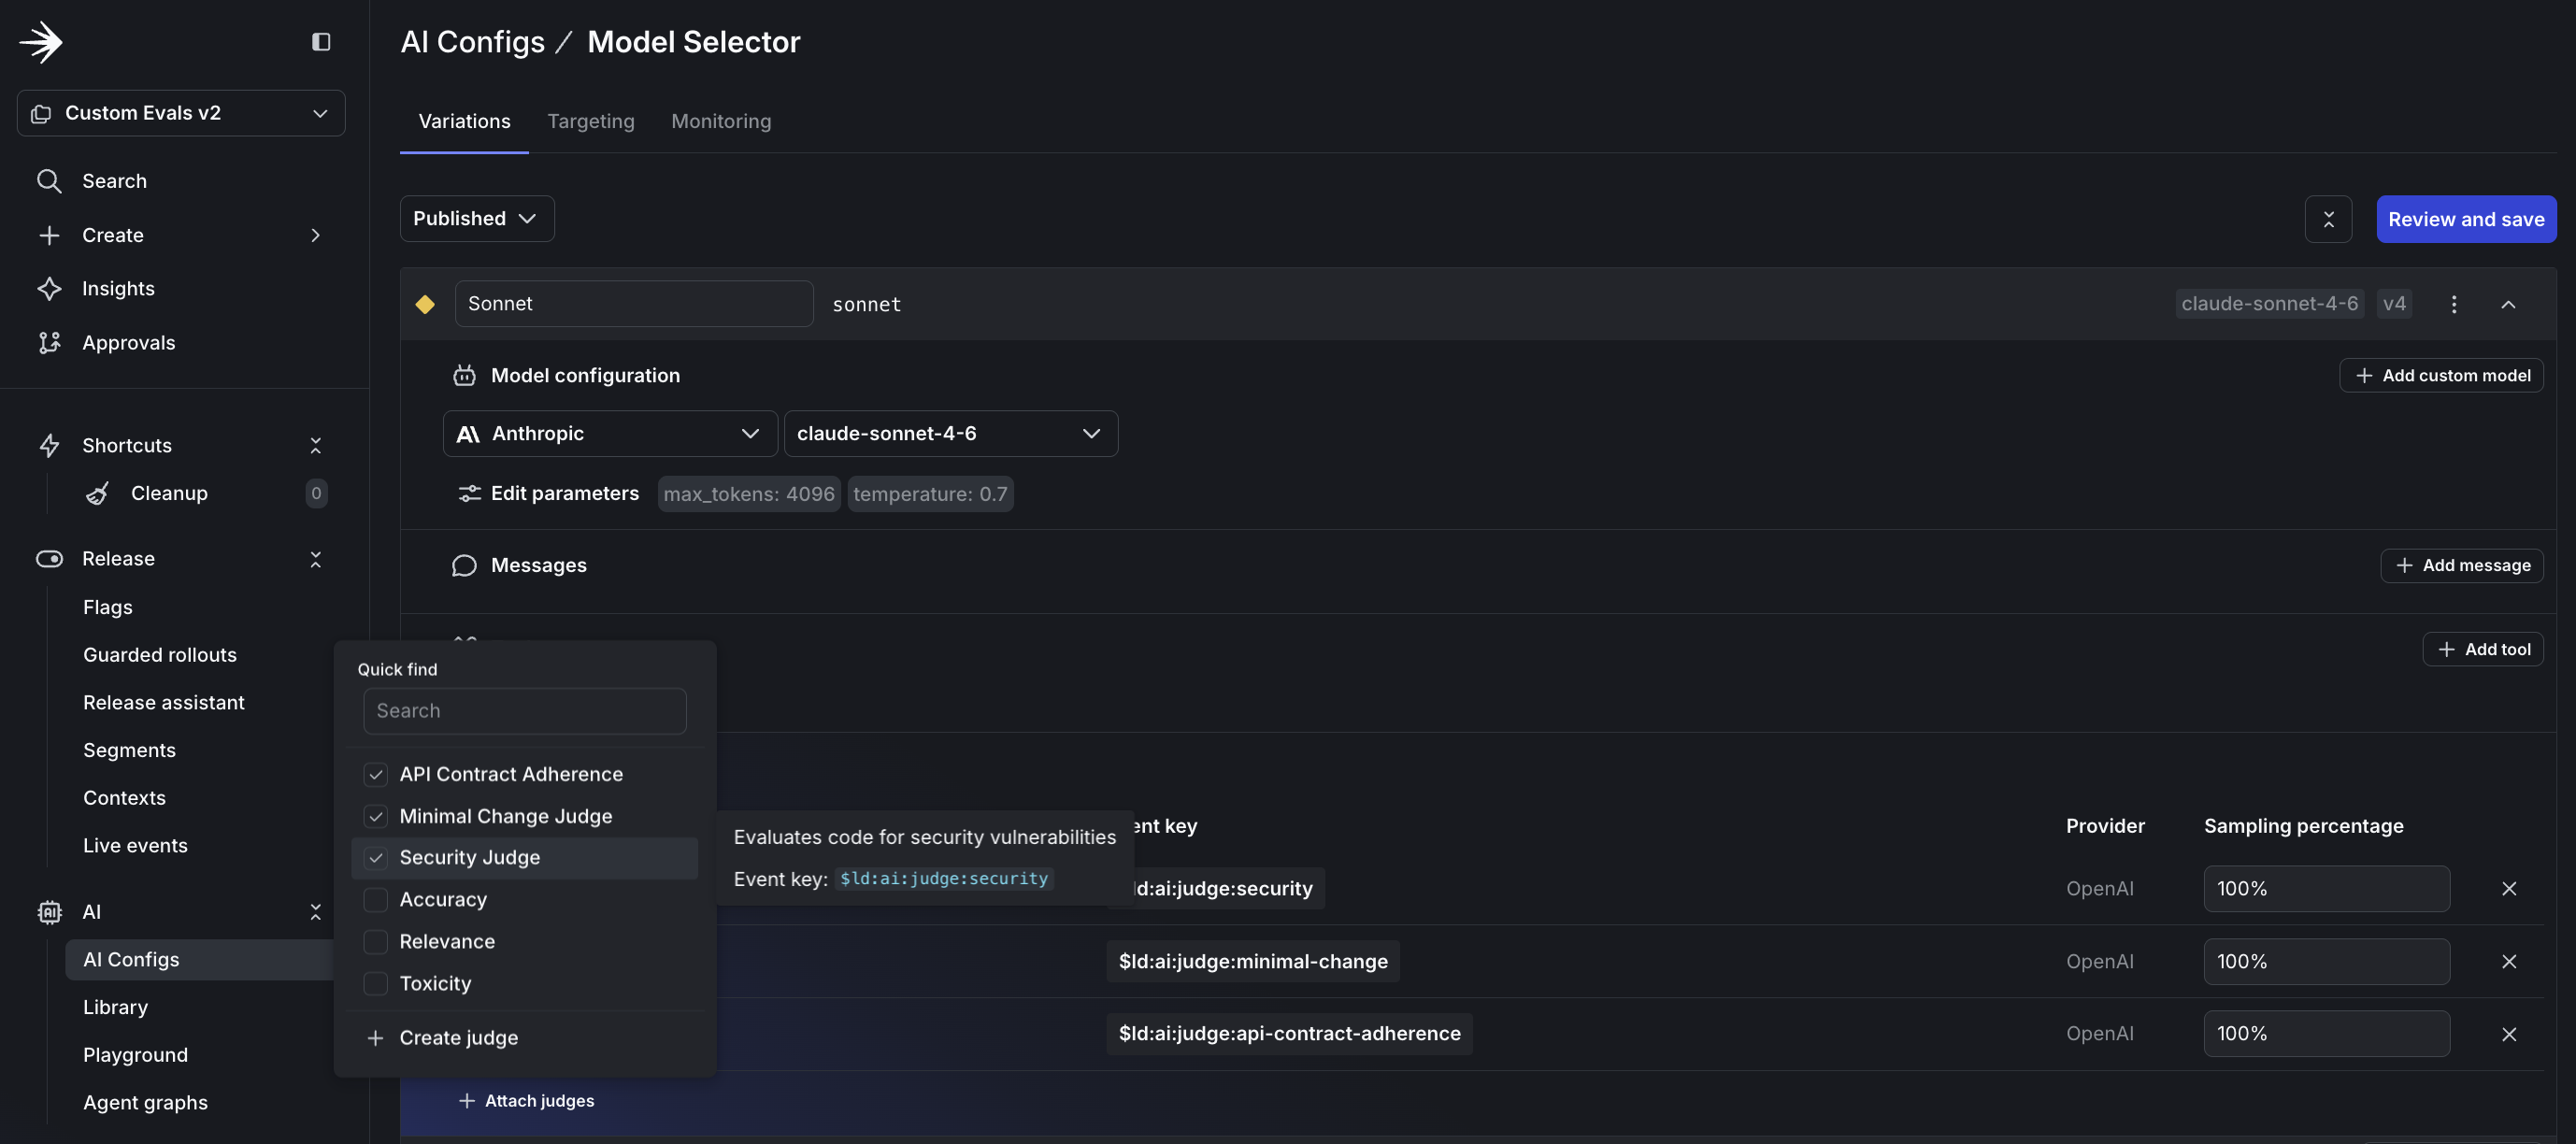Open the Anthropic provider dropdown
Screen dimensions: 2576x1144
pos(609,433)
